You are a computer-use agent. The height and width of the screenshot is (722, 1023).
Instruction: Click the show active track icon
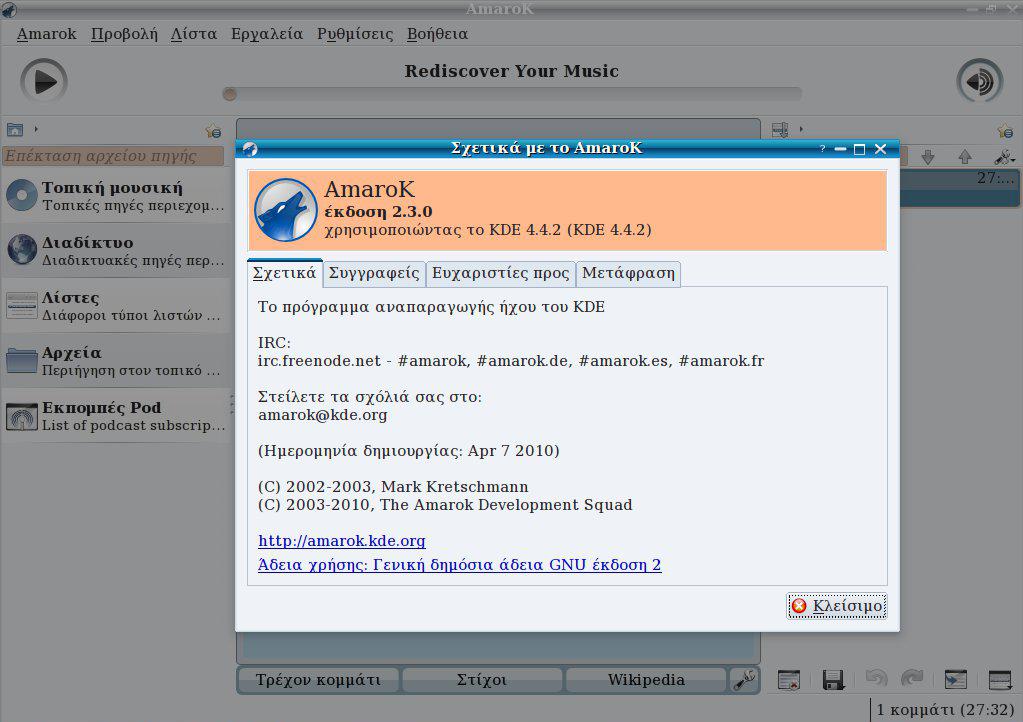click(955, 680)
